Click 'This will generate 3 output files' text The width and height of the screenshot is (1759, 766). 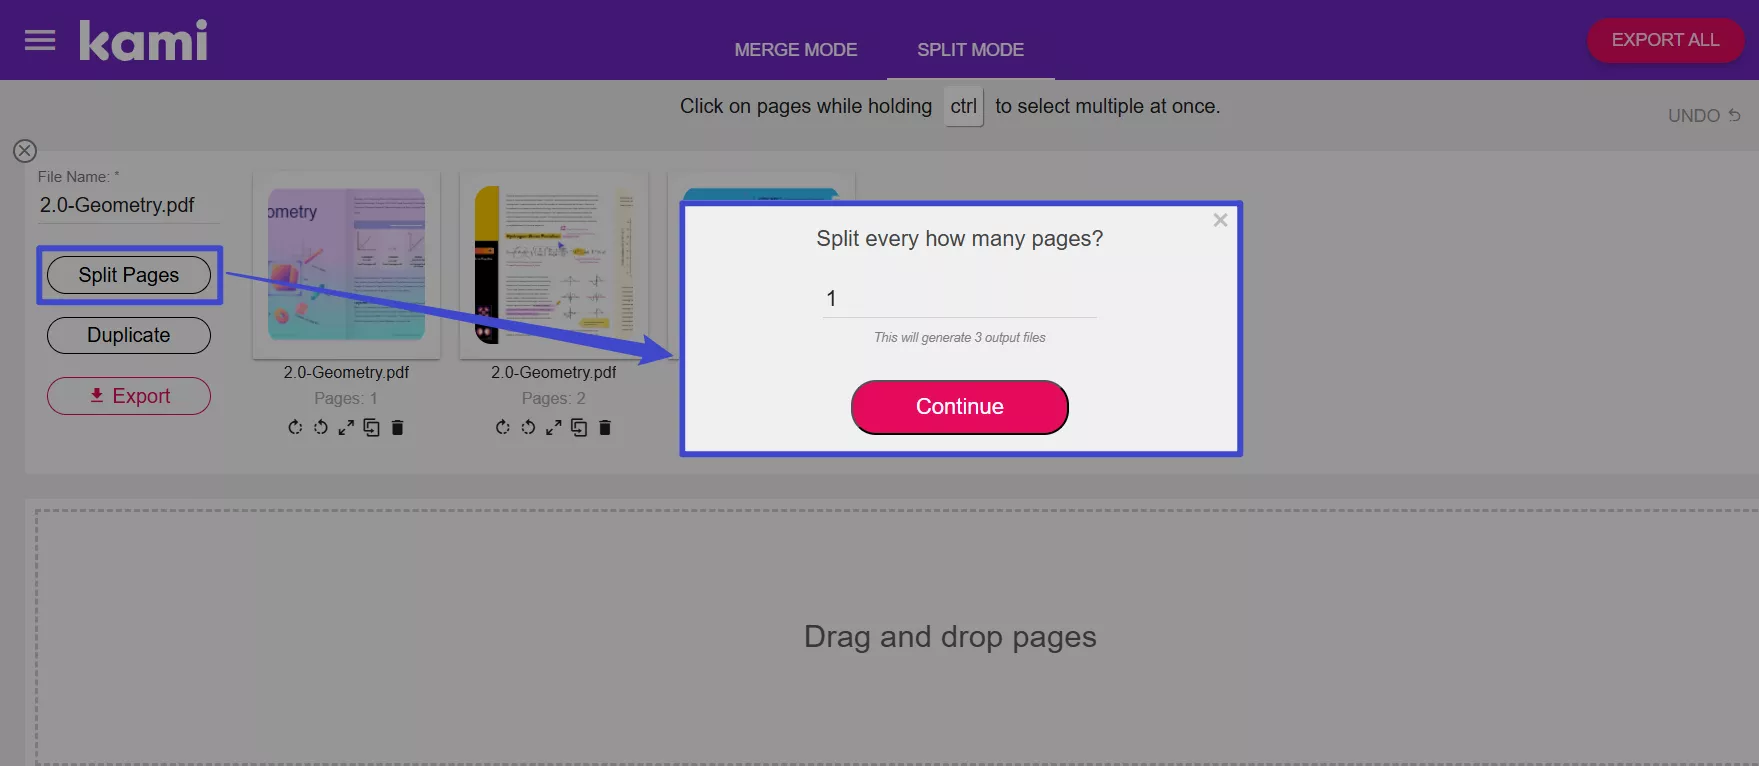pyautogui.click(x=959, y=338)
